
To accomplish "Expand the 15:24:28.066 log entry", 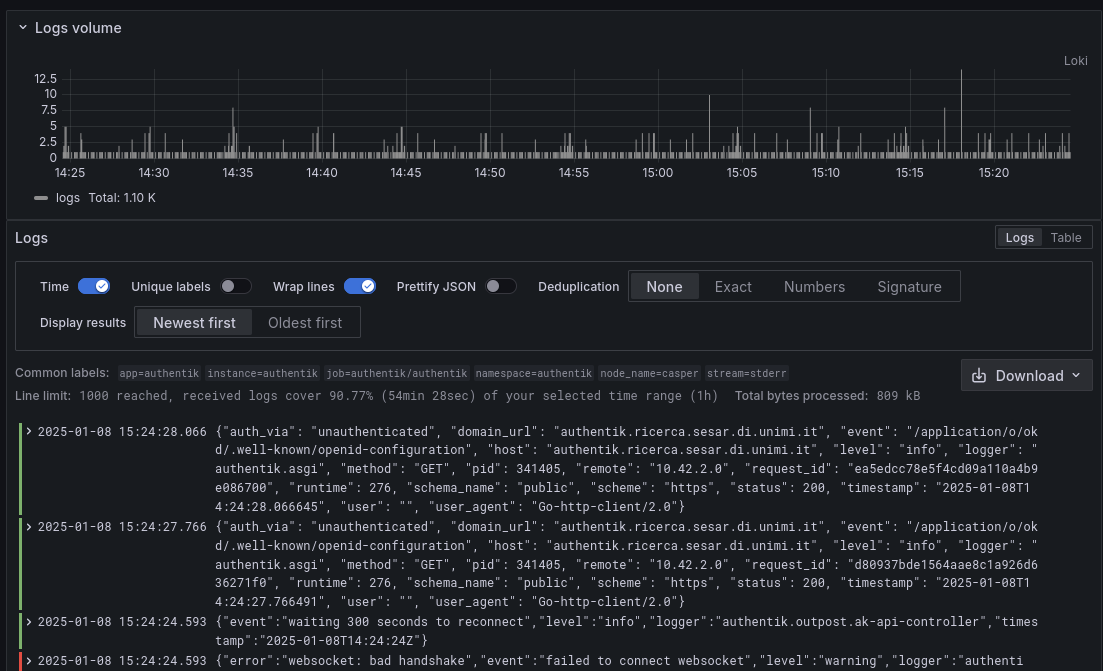I will pos(29,432).
